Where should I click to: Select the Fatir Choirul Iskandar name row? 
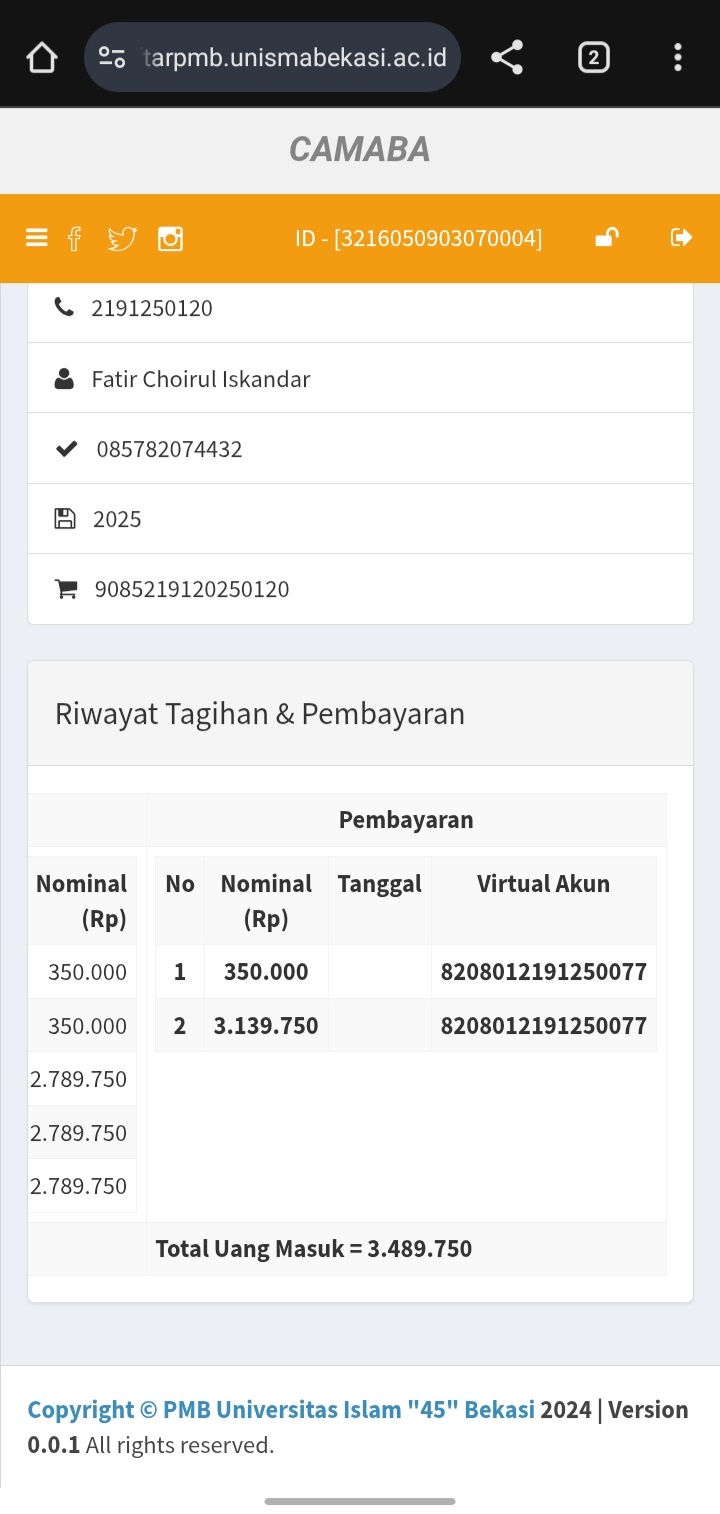360,378
